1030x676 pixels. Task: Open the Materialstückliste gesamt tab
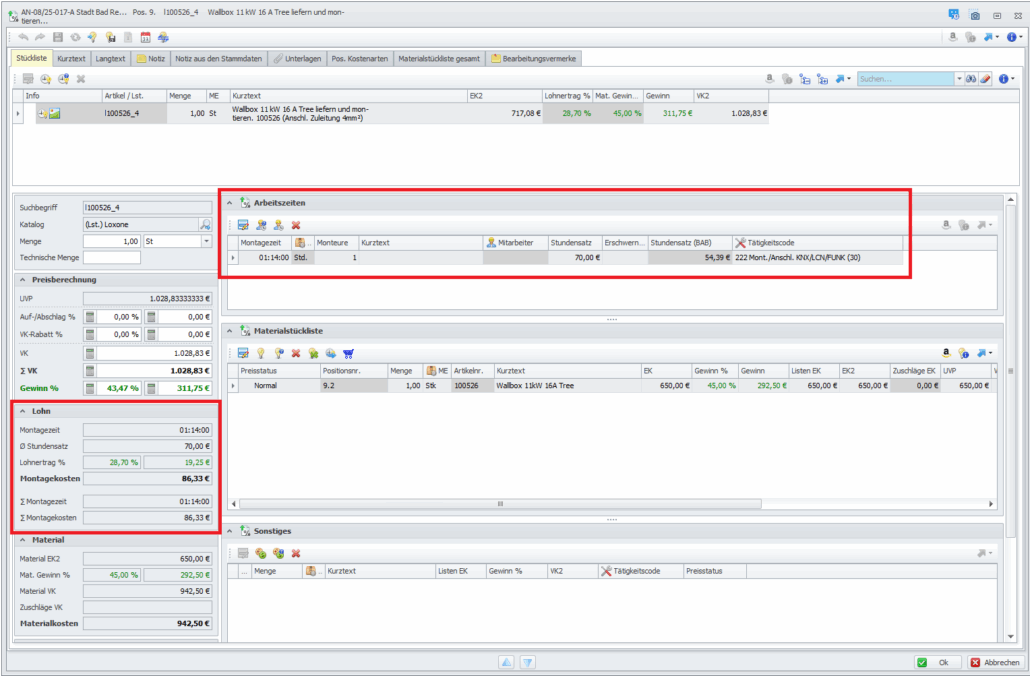coord(439,59)
